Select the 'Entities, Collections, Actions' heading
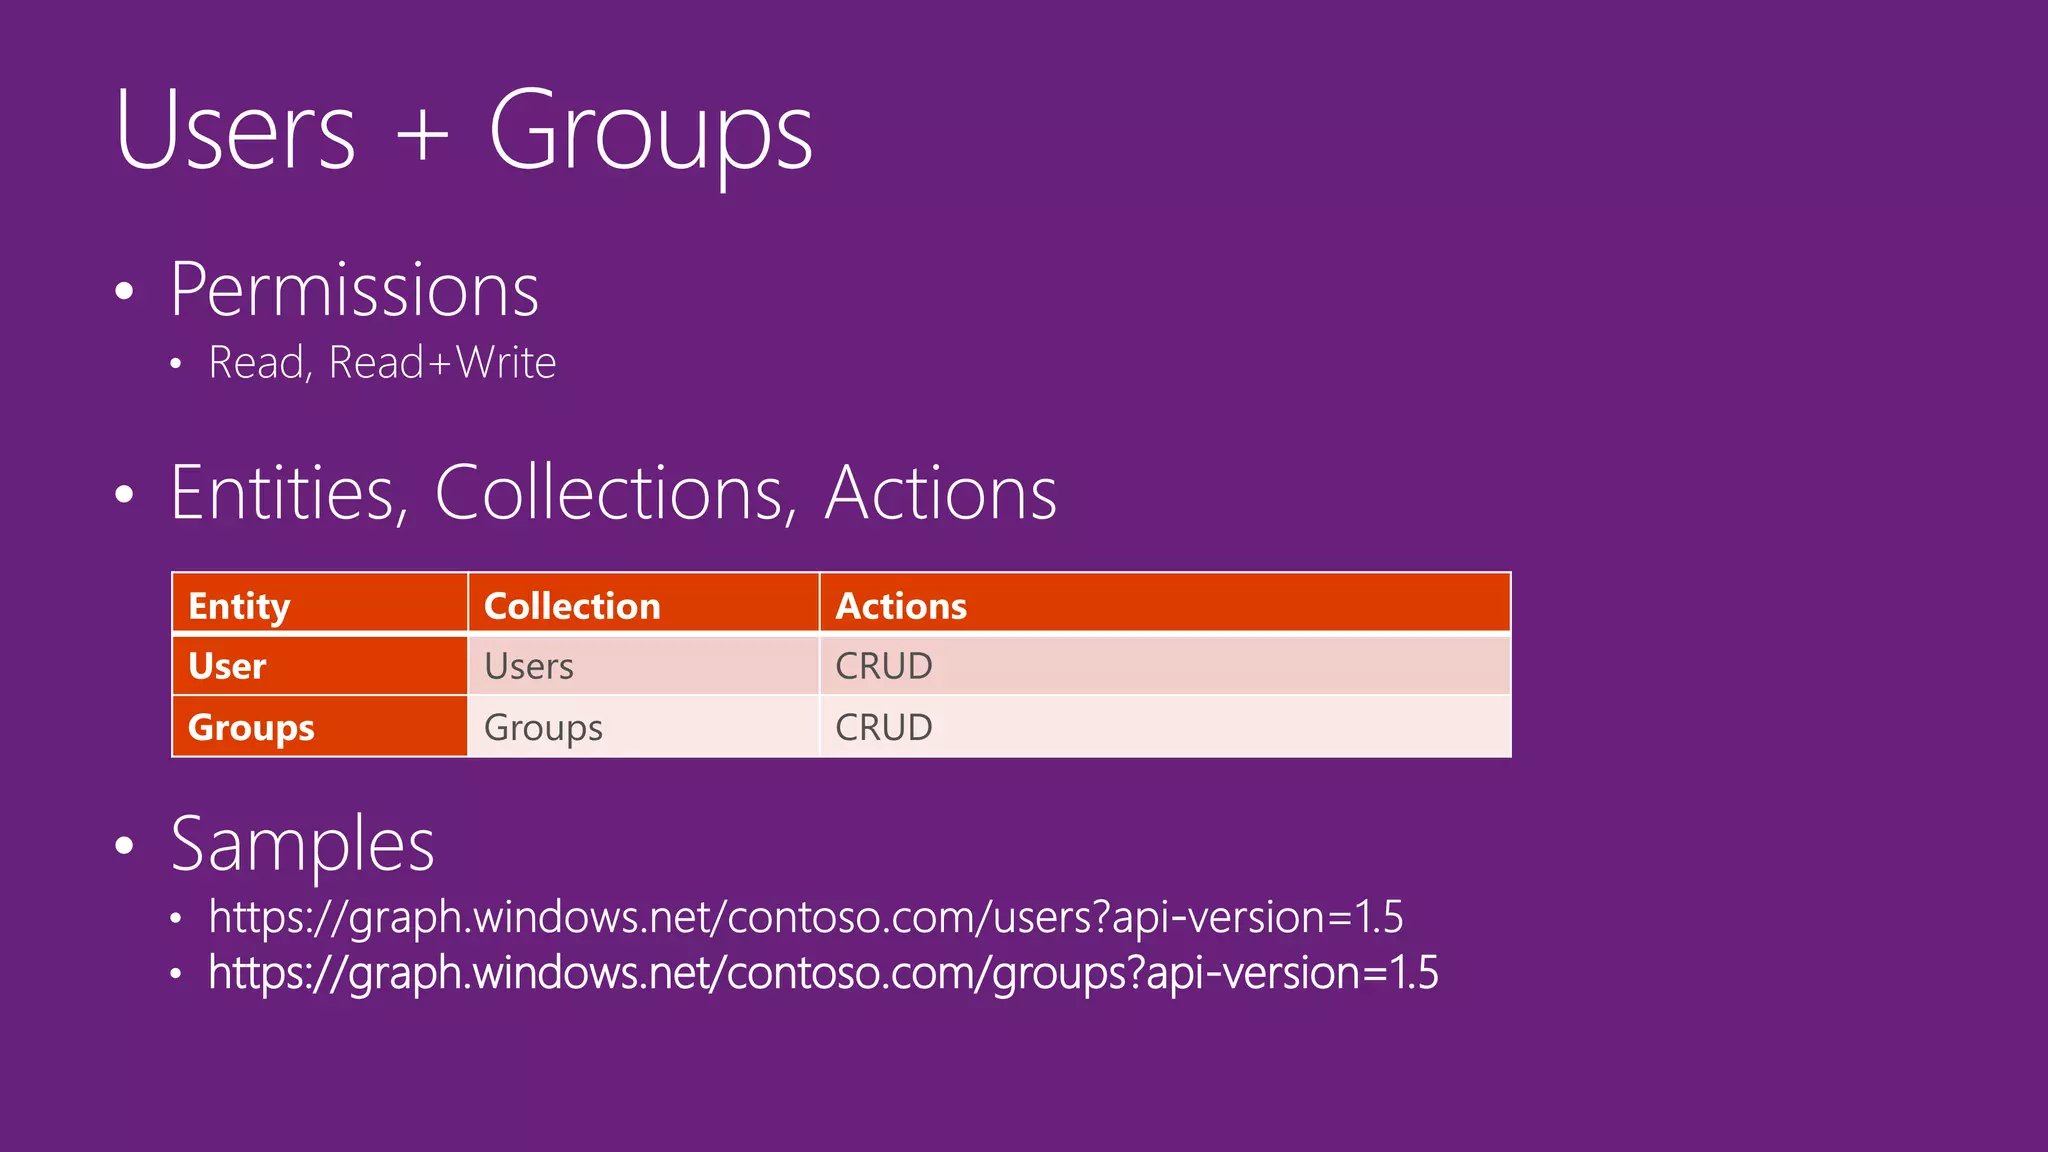The width and height of the screenshot is (2048, 1152). coord(613,492)
